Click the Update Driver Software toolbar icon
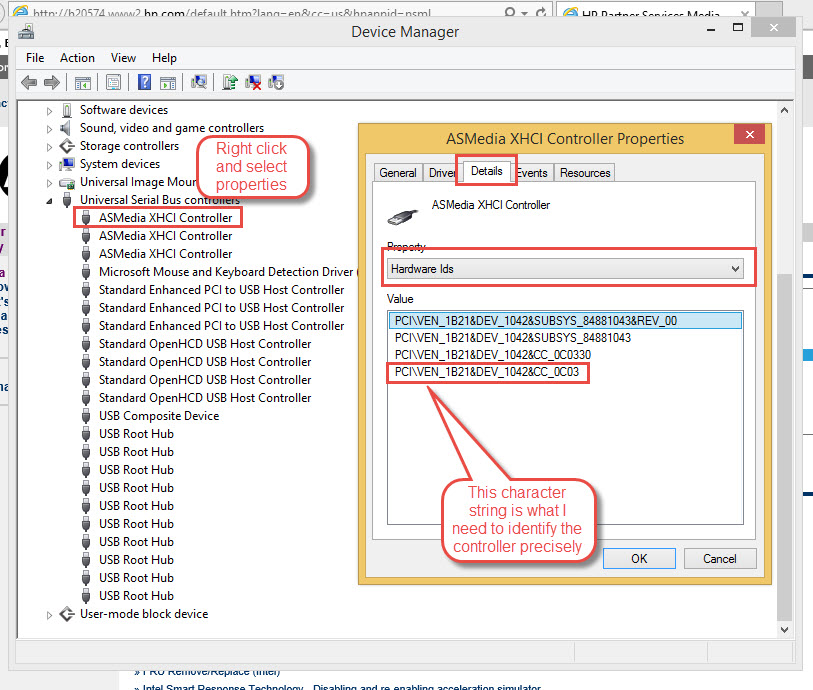The height and width of the screenshot is (690, 813). point(230,83)
